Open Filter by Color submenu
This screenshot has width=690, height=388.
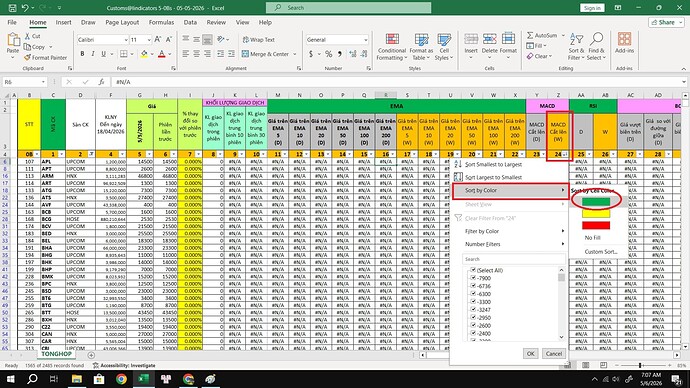point(510,231)
